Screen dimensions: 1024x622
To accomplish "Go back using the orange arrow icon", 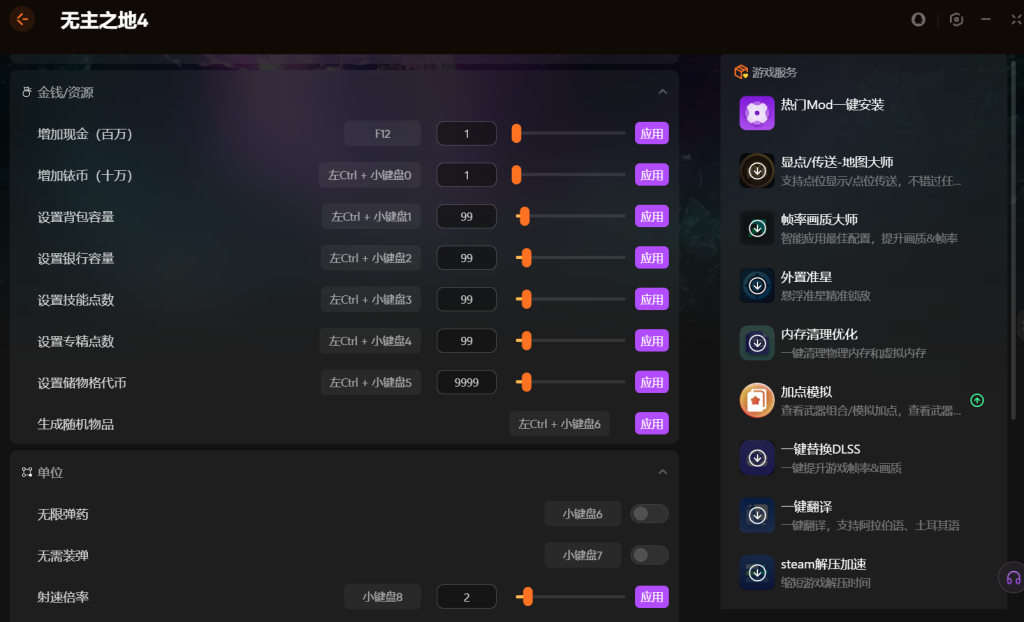I will click(22, 20).
